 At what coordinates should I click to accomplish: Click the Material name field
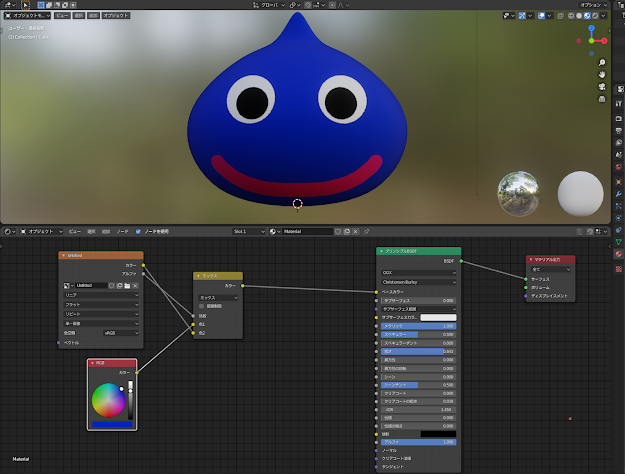(307, 231)
